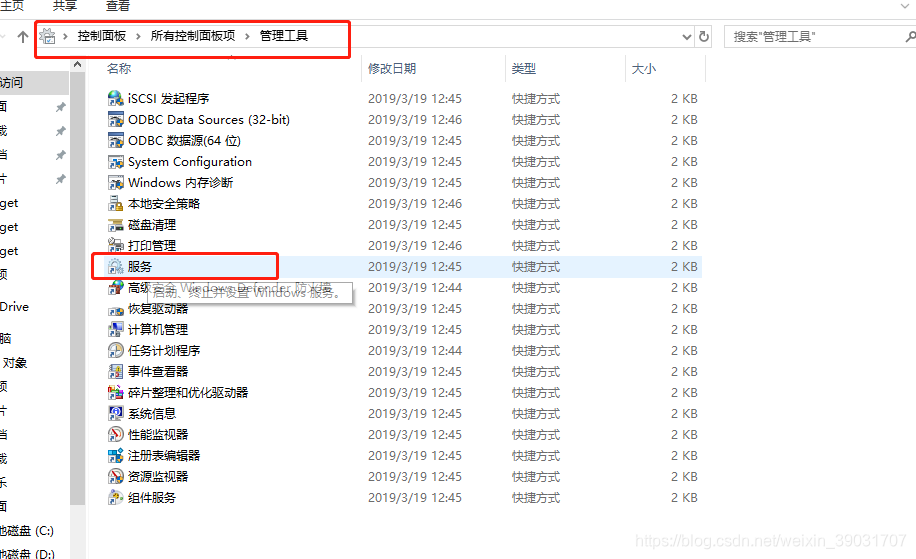The width and height of the screenshot is (916, 559).
Task: Open the iSCSI 发起程序 shortcut icon
Action: 116,98
